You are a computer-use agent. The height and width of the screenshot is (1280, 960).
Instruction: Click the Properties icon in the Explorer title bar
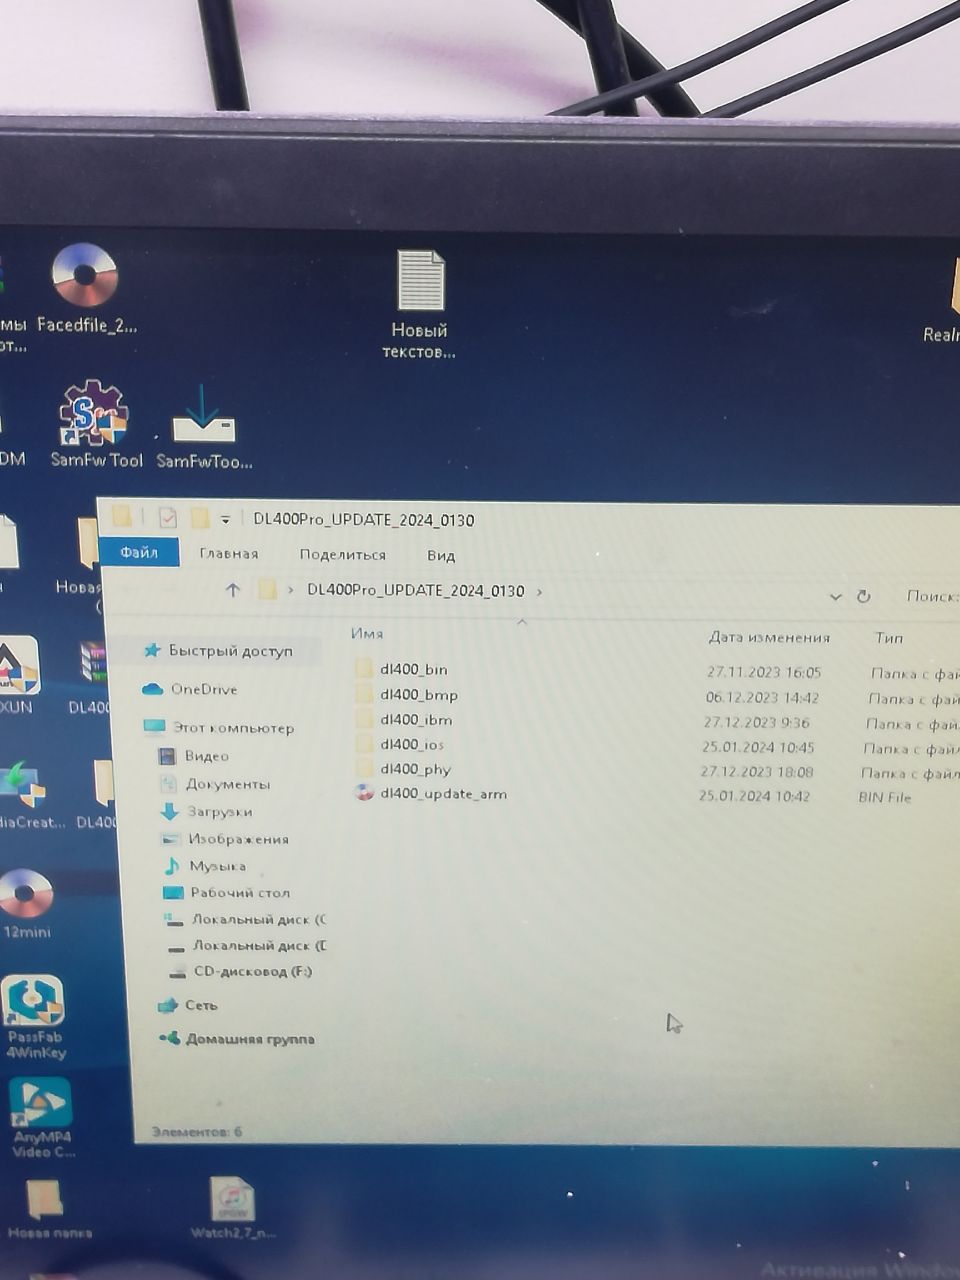click(x=167, y=517)
